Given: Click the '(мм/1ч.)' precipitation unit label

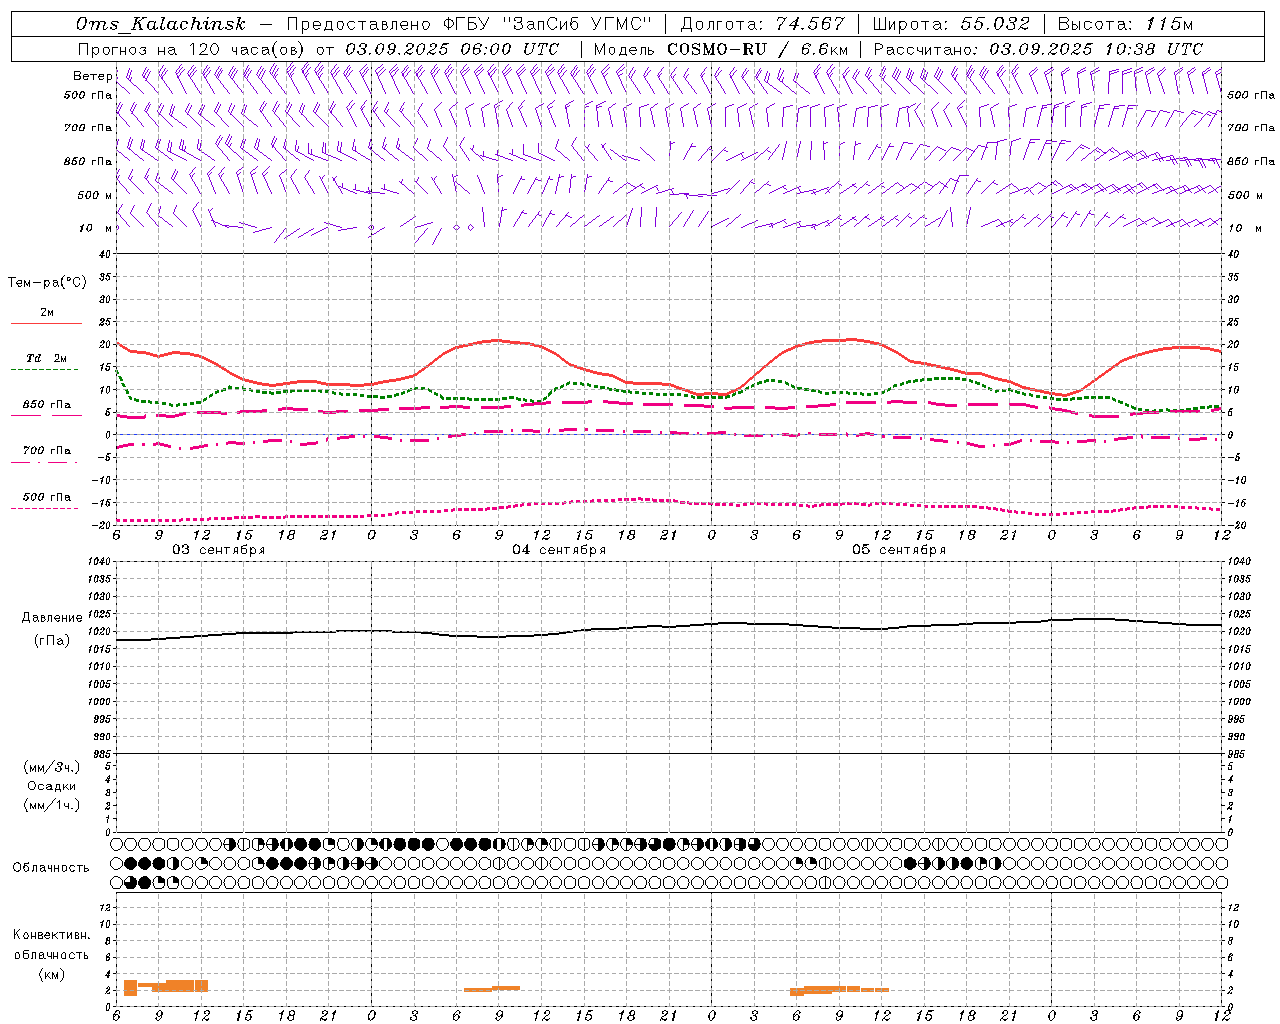Looking at the screenshot, I should [x=52, y=805].
